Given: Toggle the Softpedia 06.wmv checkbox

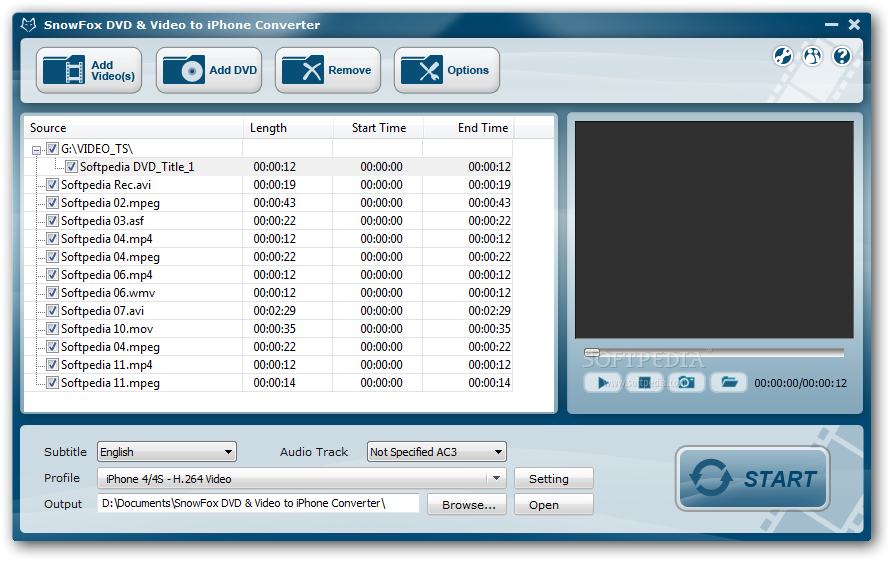Looking at the screenshot, I should [52, 293].
